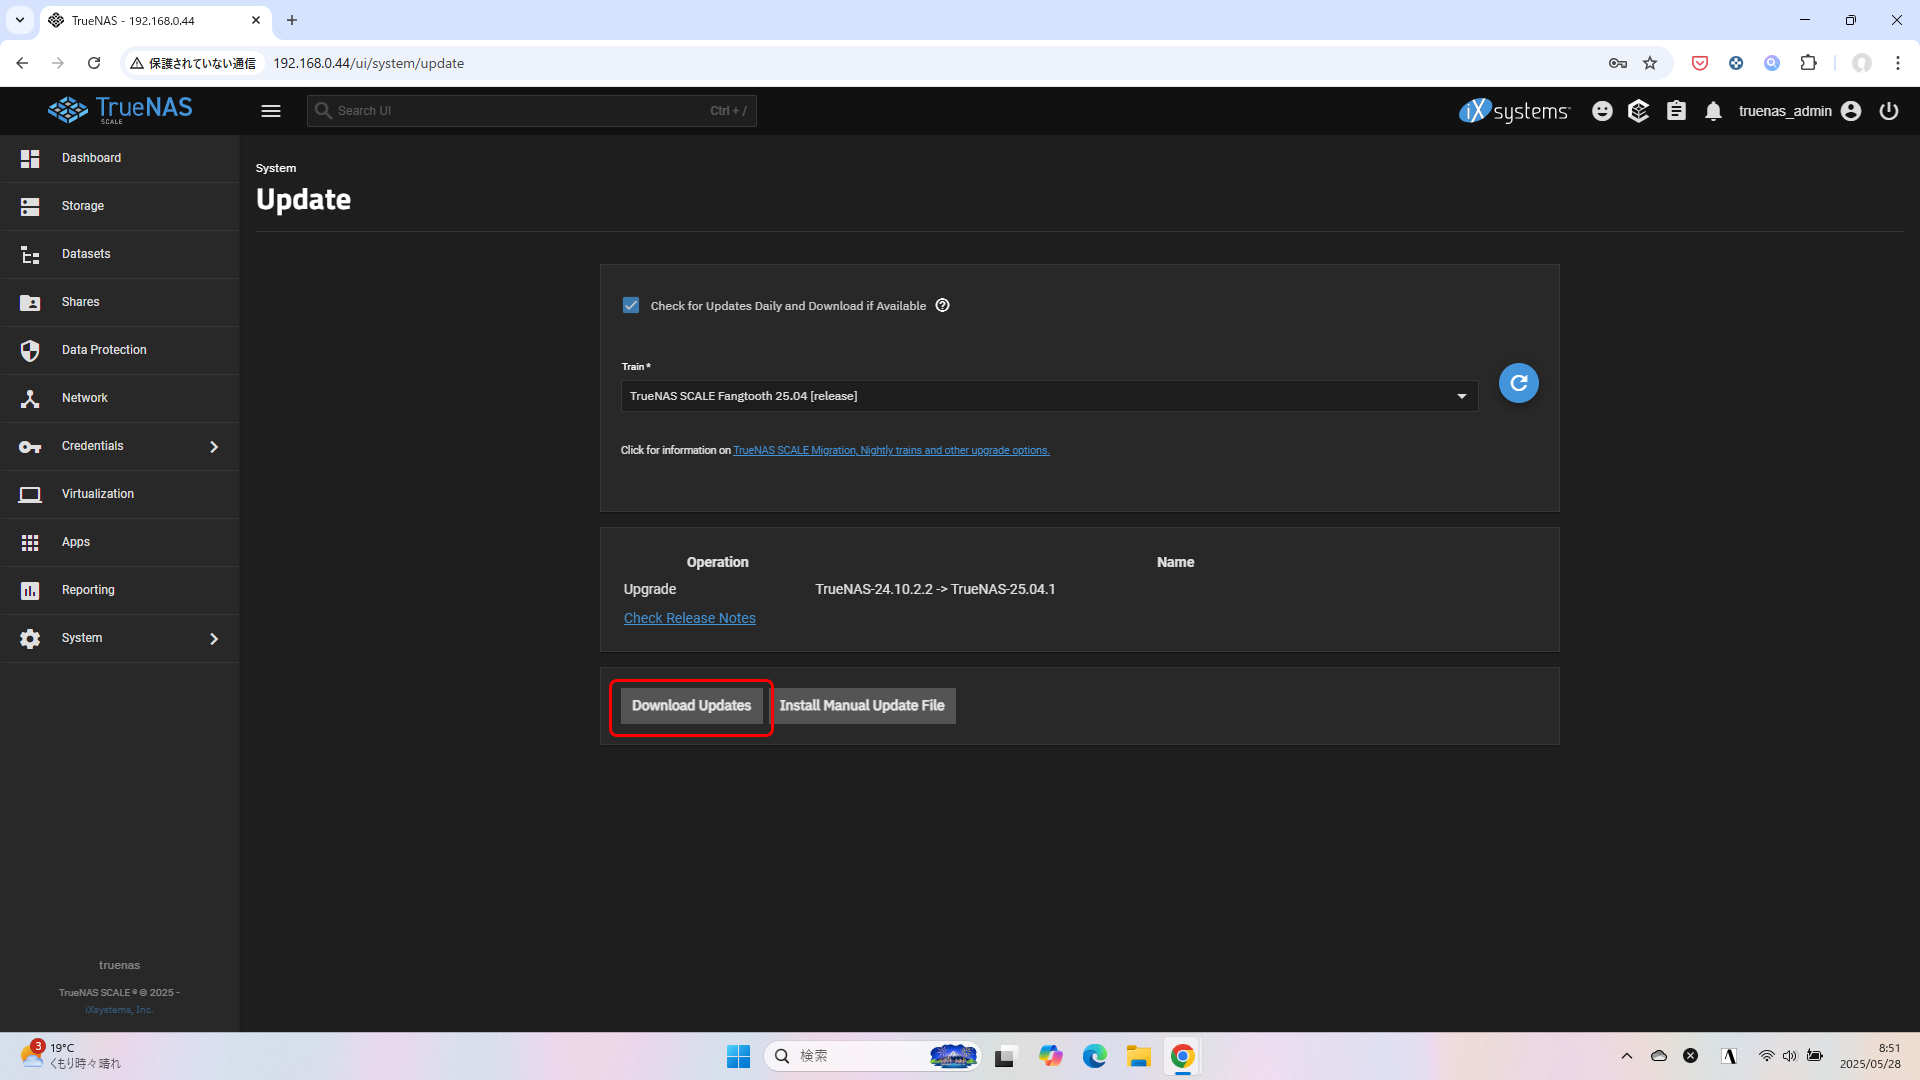Open Reporting in sidebar
This screenshot has width=1920, height=1080.
tap(120, 590)
